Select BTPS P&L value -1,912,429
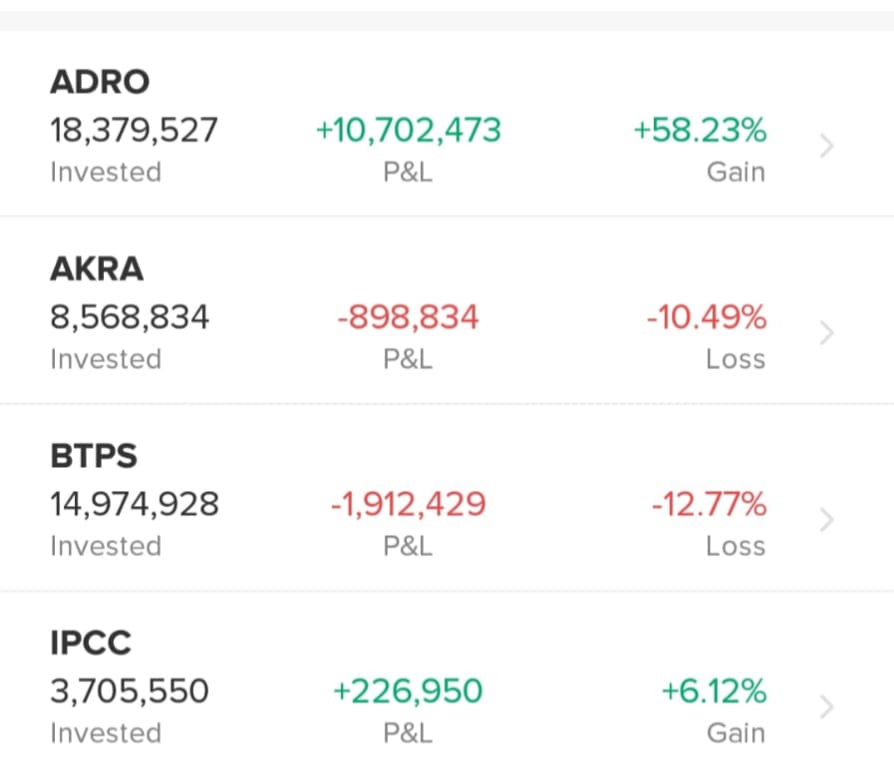The image size is (894, 761). [408, 504]
